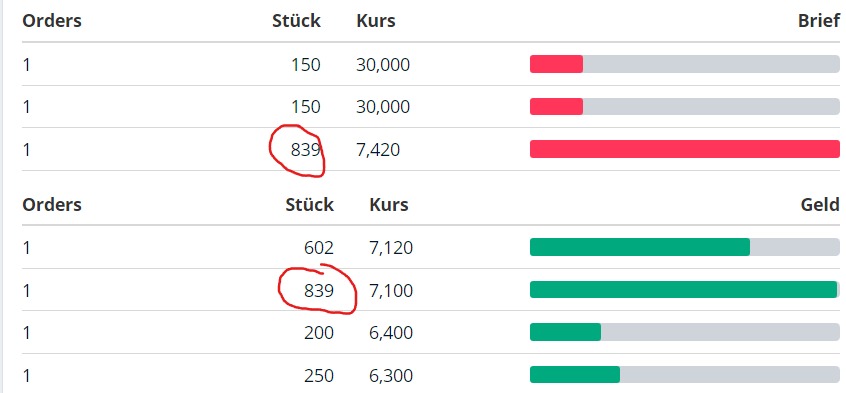The height and width of the screenshot is (393, 846).
Task: Select the 602 Stück entry
Action: tap(319, 248)
